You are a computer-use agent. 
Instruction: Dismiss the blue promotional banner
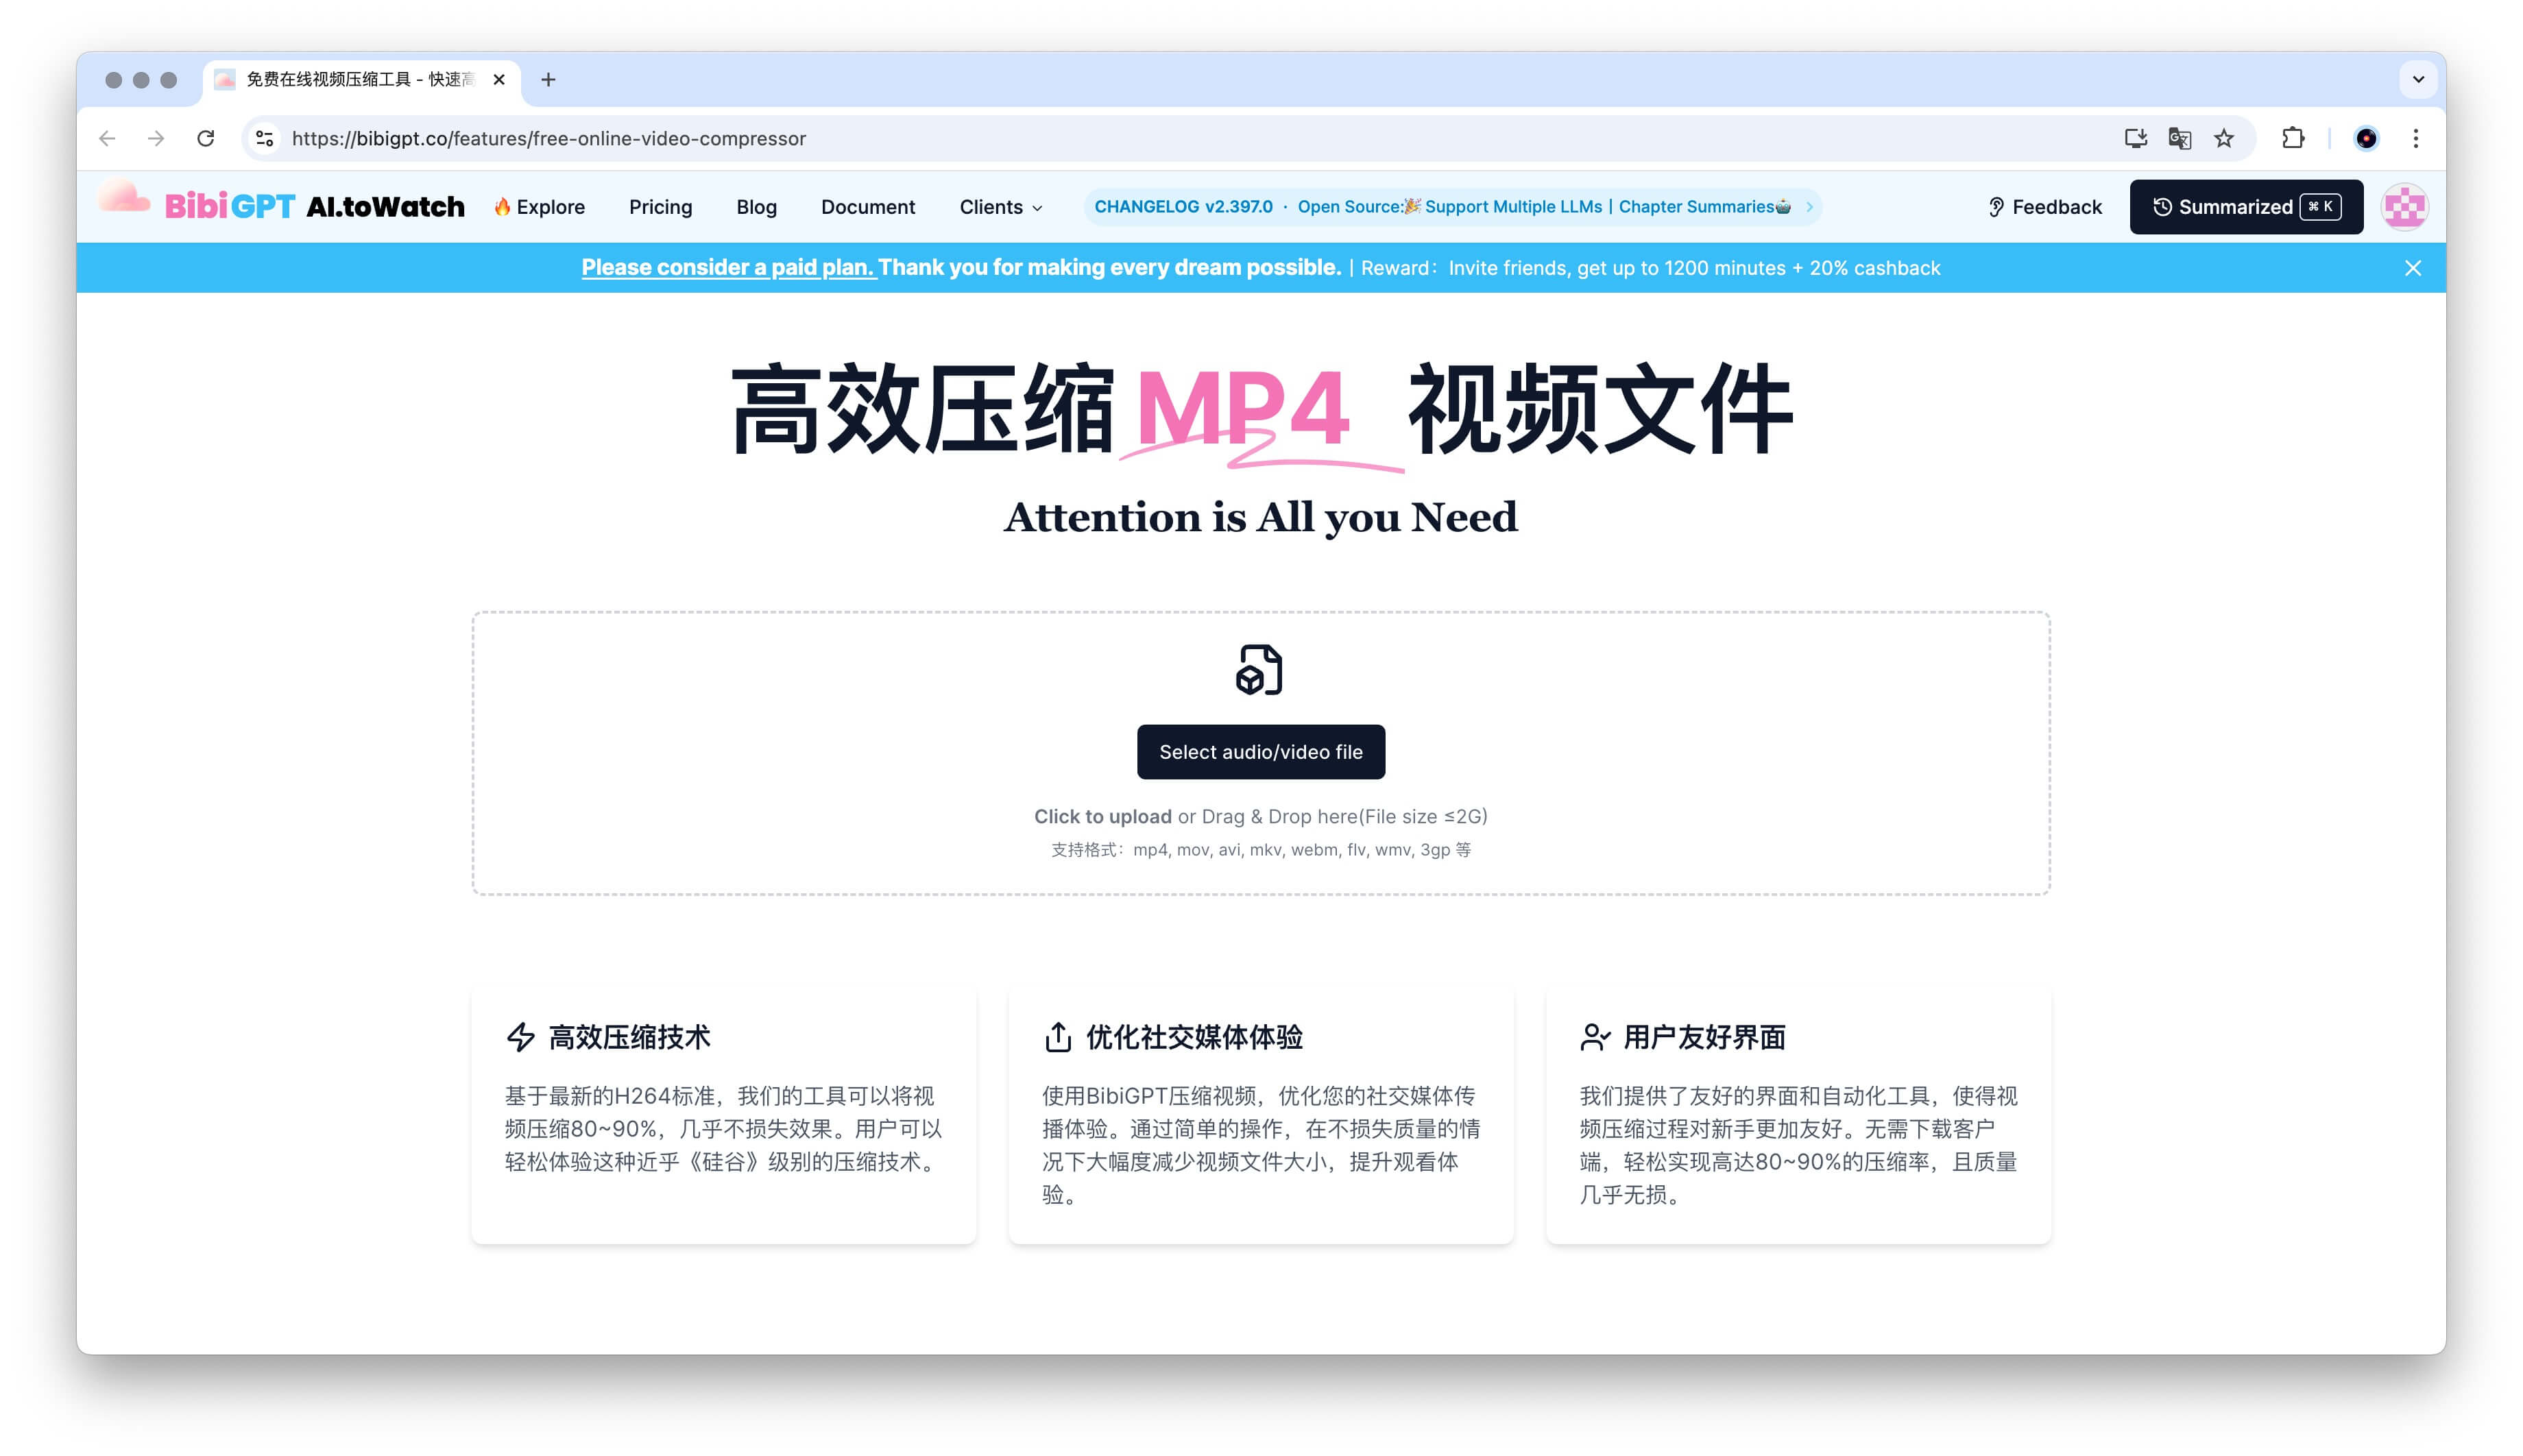[x=2412, y=268]
